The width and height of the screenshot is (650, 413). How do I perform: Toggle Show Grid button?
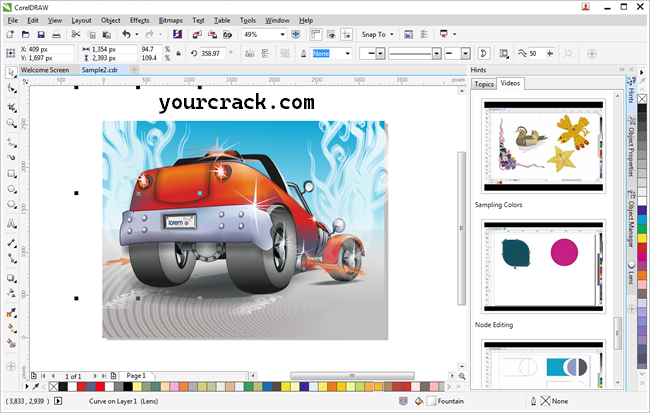[x=331, y=34]
